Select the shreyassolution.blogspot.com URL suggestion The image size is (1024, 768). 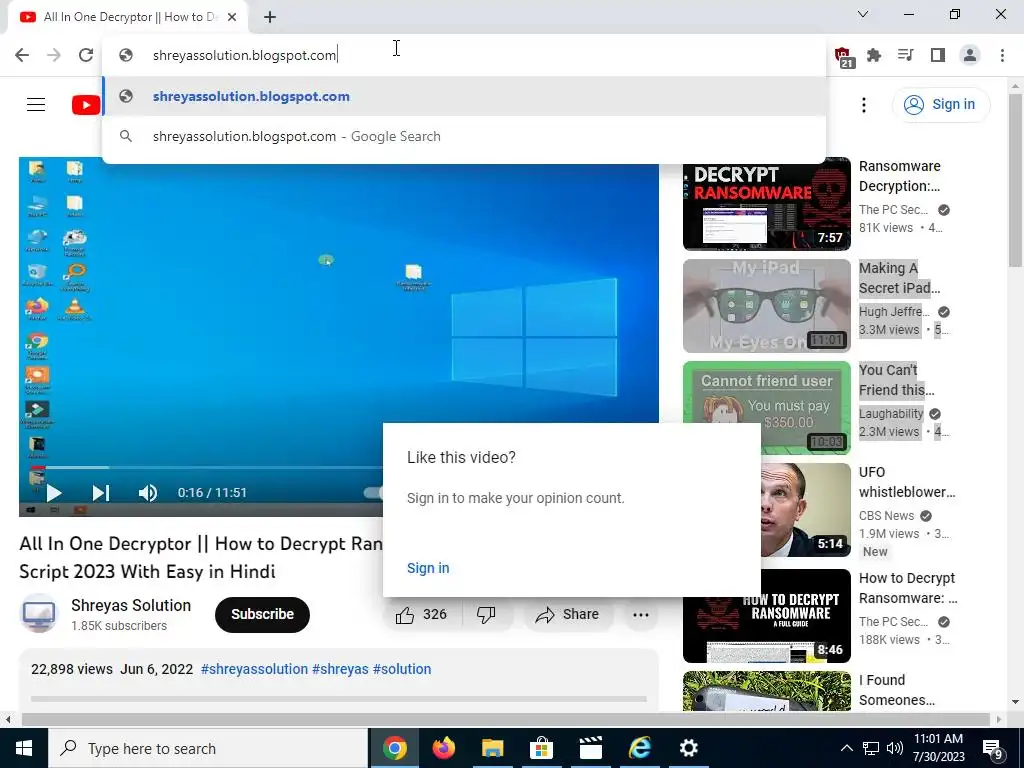(464, 96)
